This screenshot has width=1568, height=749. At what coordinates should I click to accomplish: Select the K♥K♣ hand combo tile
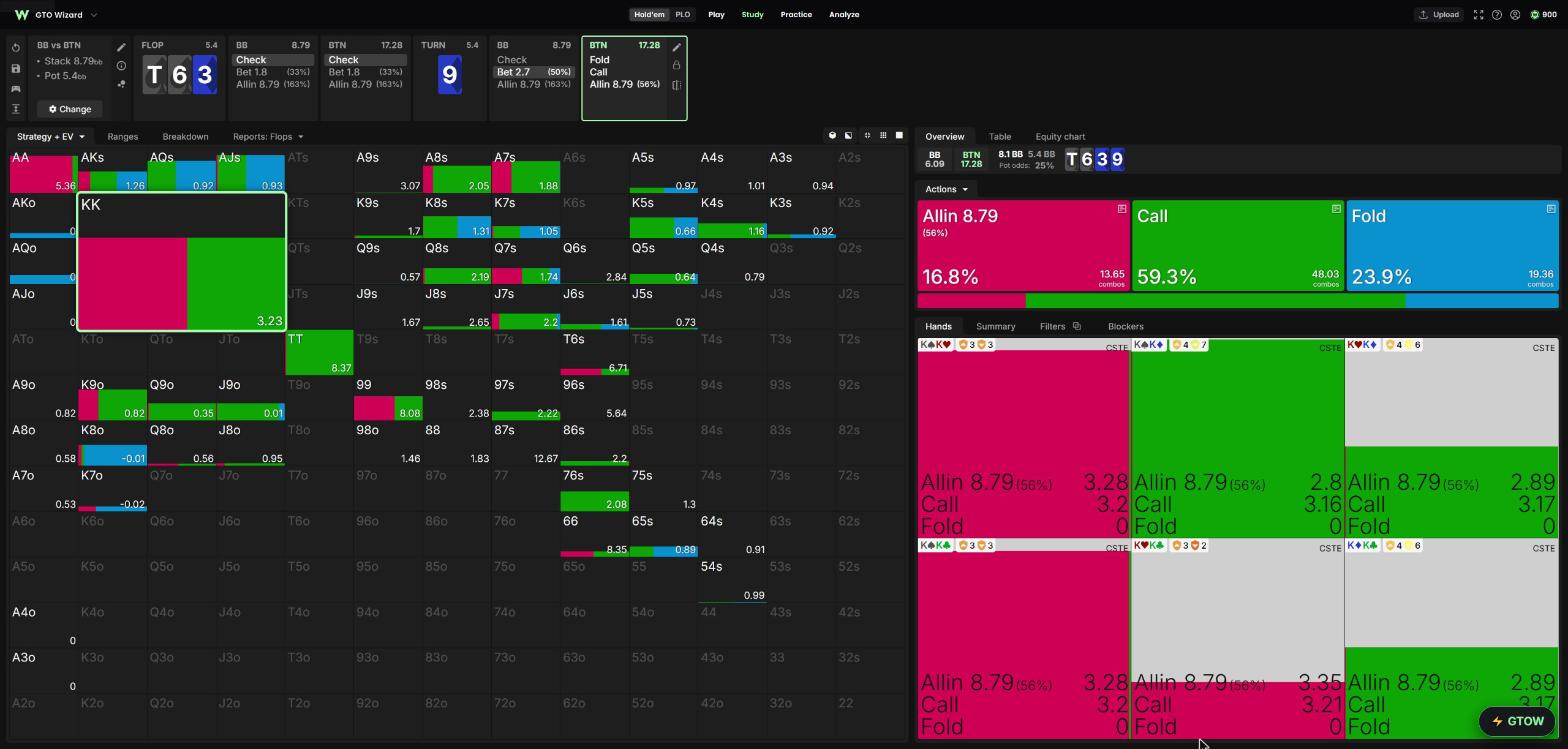click(x=1237, y=640)
